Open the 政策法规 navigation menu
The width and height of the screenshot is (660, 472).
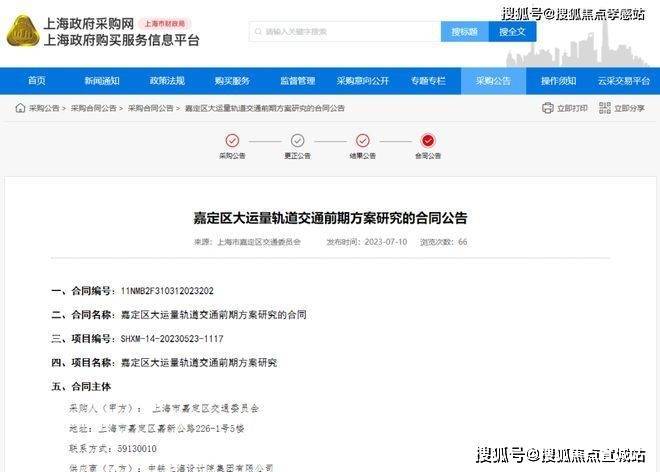pyautogui.click(x=167, y=80)
